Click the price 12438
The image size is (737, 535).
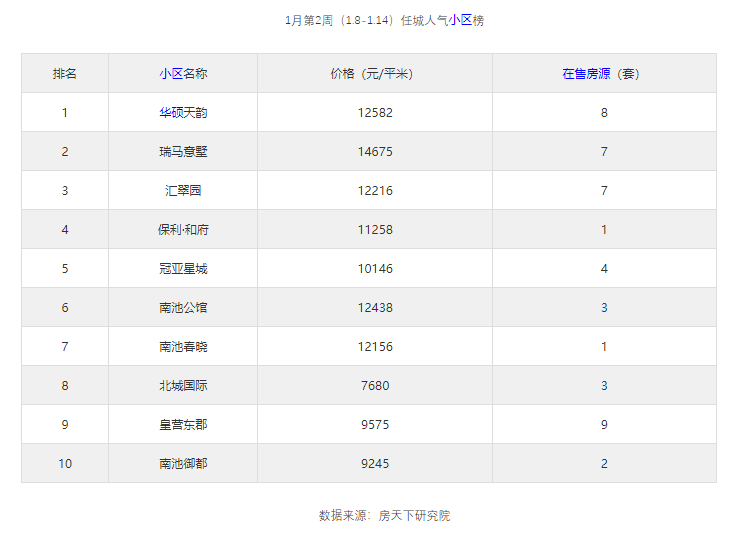[x=375, y=307]
